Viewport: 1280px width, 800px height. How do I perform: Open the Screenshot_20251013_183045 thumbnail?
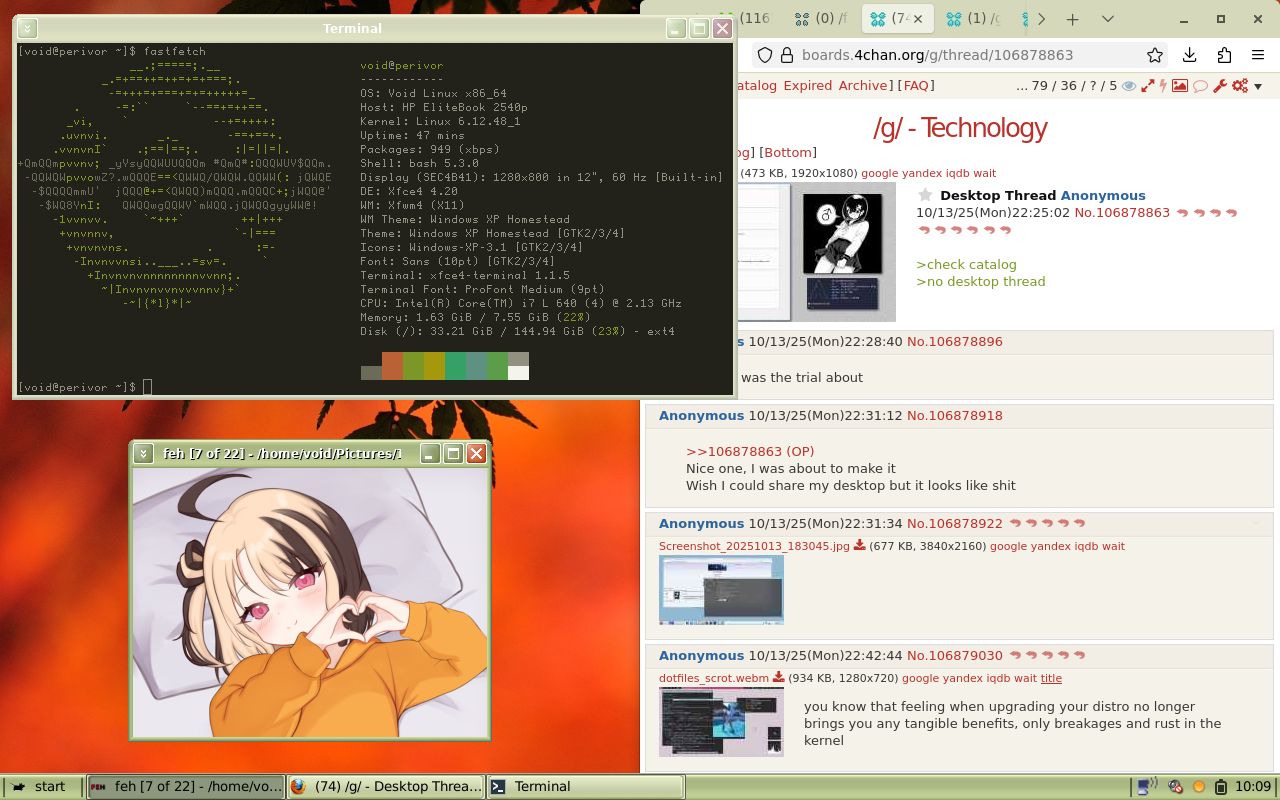coord(721,590)
